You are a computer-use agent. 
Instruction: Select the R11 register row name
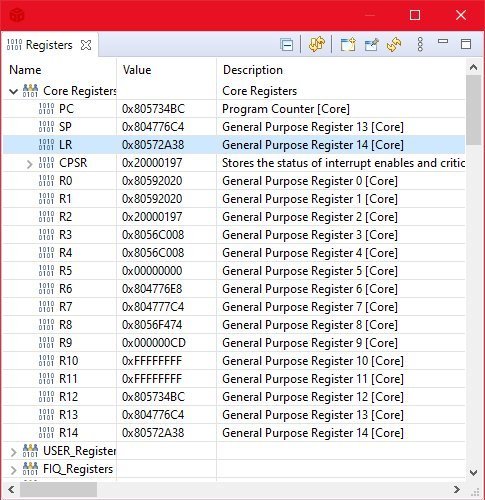(68, 379)
